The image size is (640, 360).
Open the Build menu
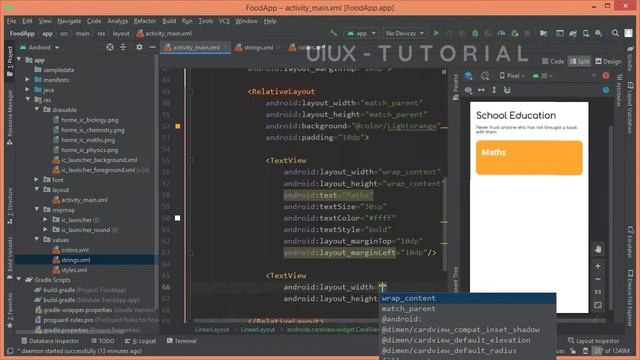point(169,21)
